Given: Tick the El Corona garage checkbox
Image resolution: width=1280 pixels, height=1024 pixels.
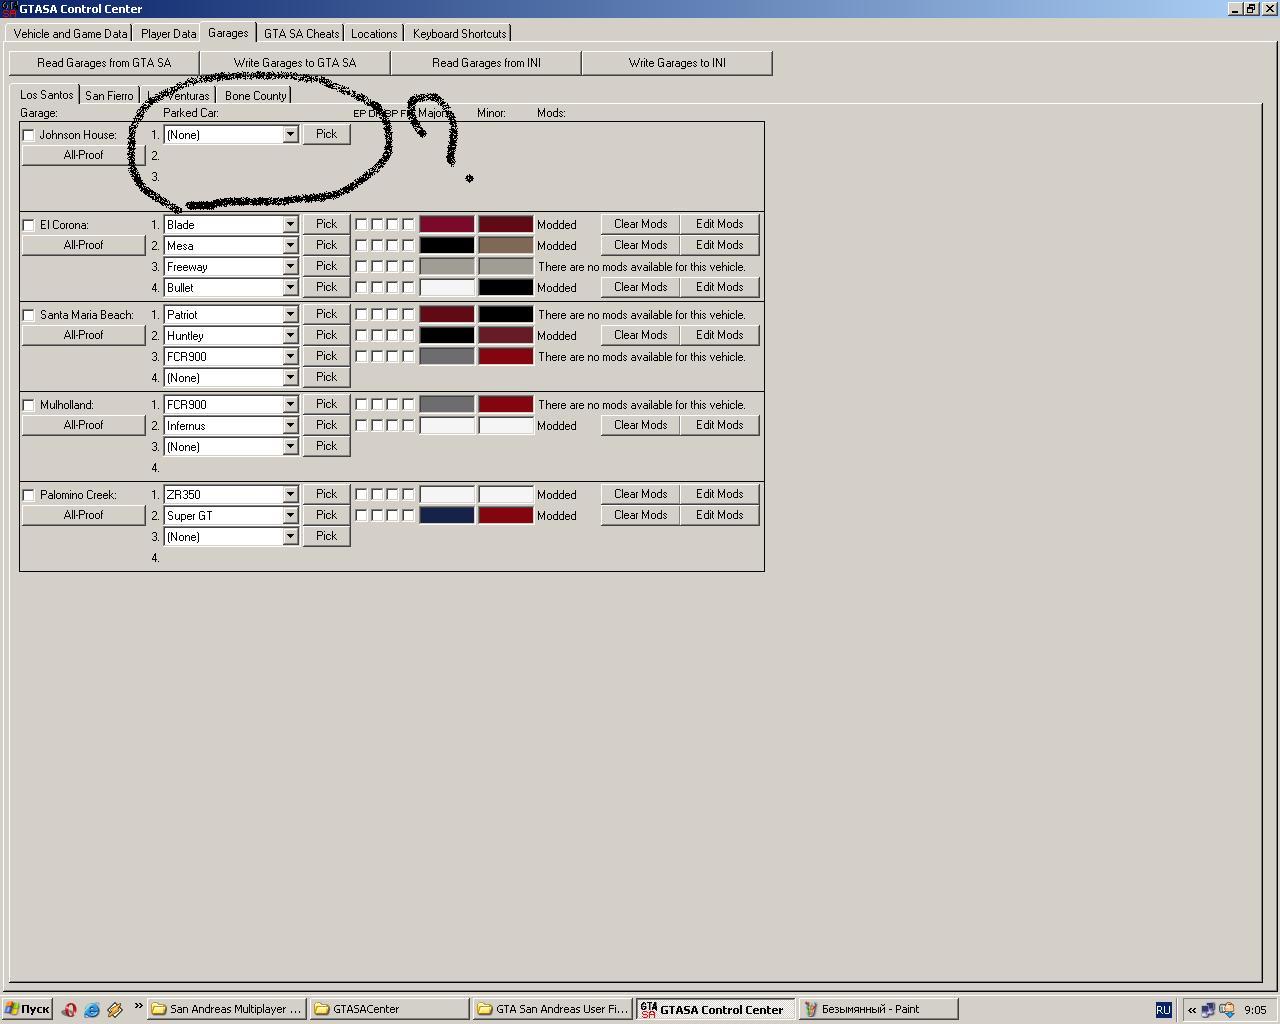Looking at the screenshot, I should 29,225.
